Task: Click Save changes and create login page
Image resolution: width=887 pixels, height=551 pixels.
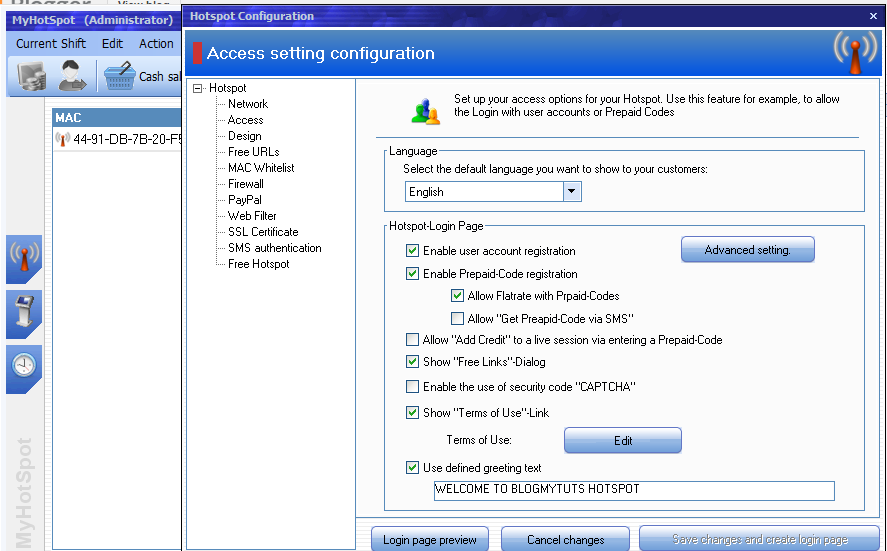Action: tap(760, 539)
